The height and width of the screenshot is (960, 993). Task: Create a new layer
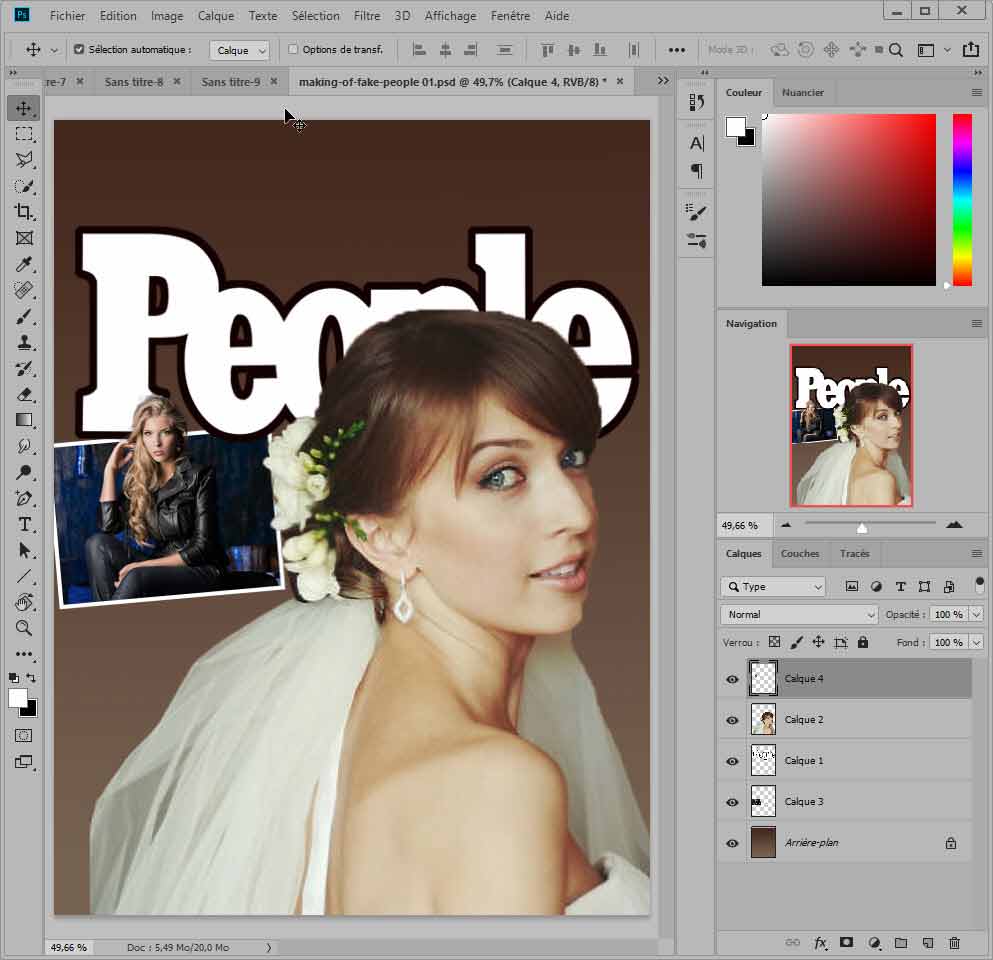928,943
